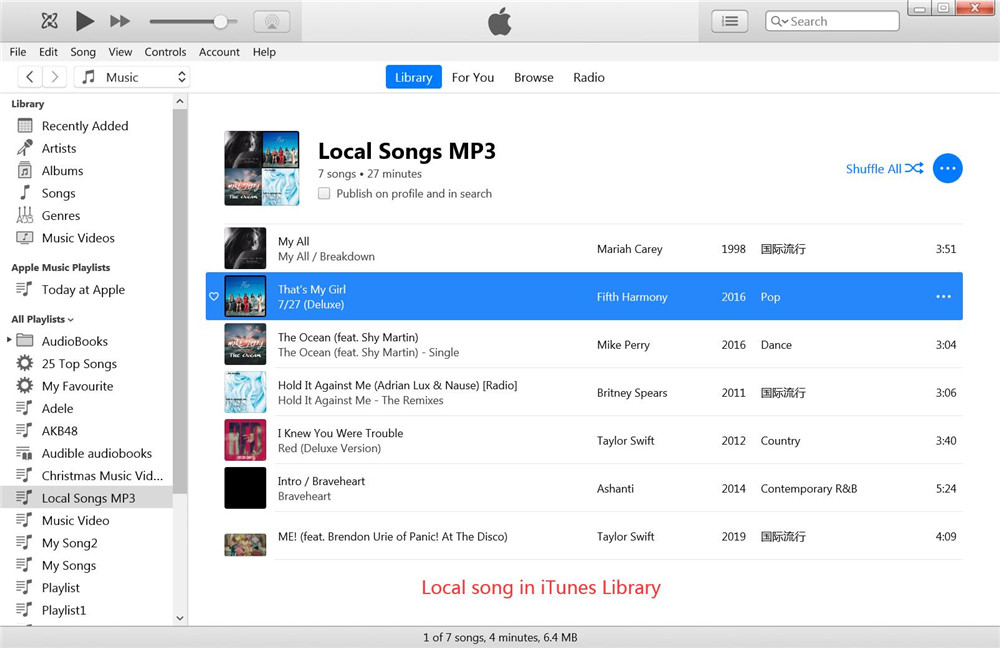Click the Local Songs MP3 playlist title
1000x648 pixels.
(x=407, y=151)
